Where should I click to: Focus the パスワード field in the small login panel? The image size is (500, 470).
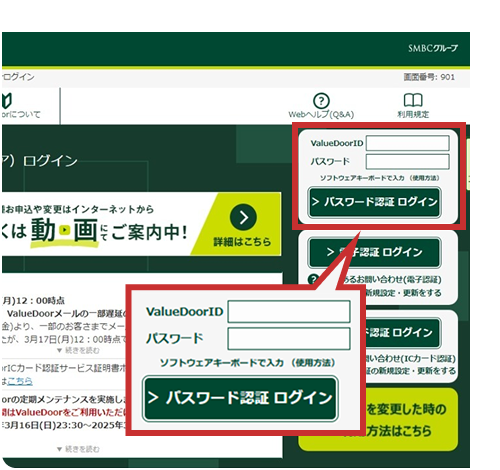pyautogui.click(x=407, y=162)
